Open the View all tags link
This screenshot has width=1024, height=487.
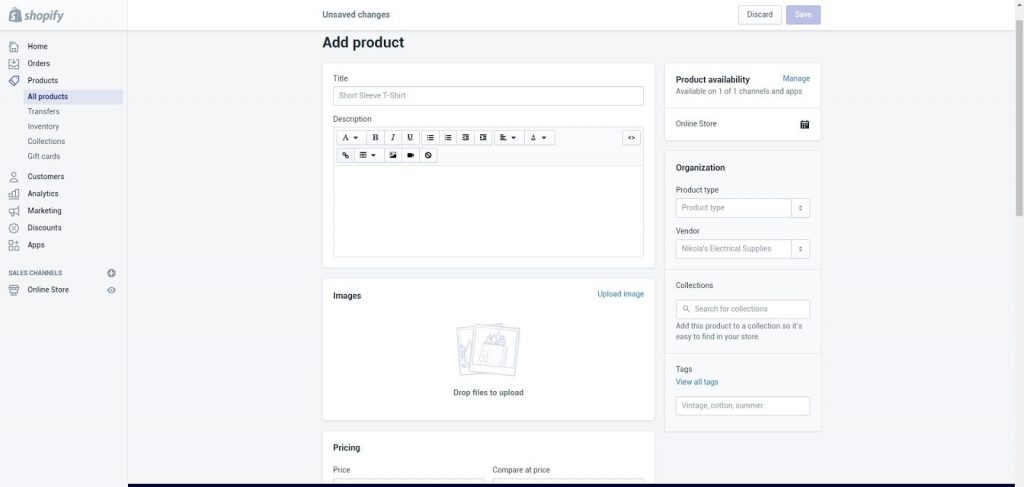(696, 382)
